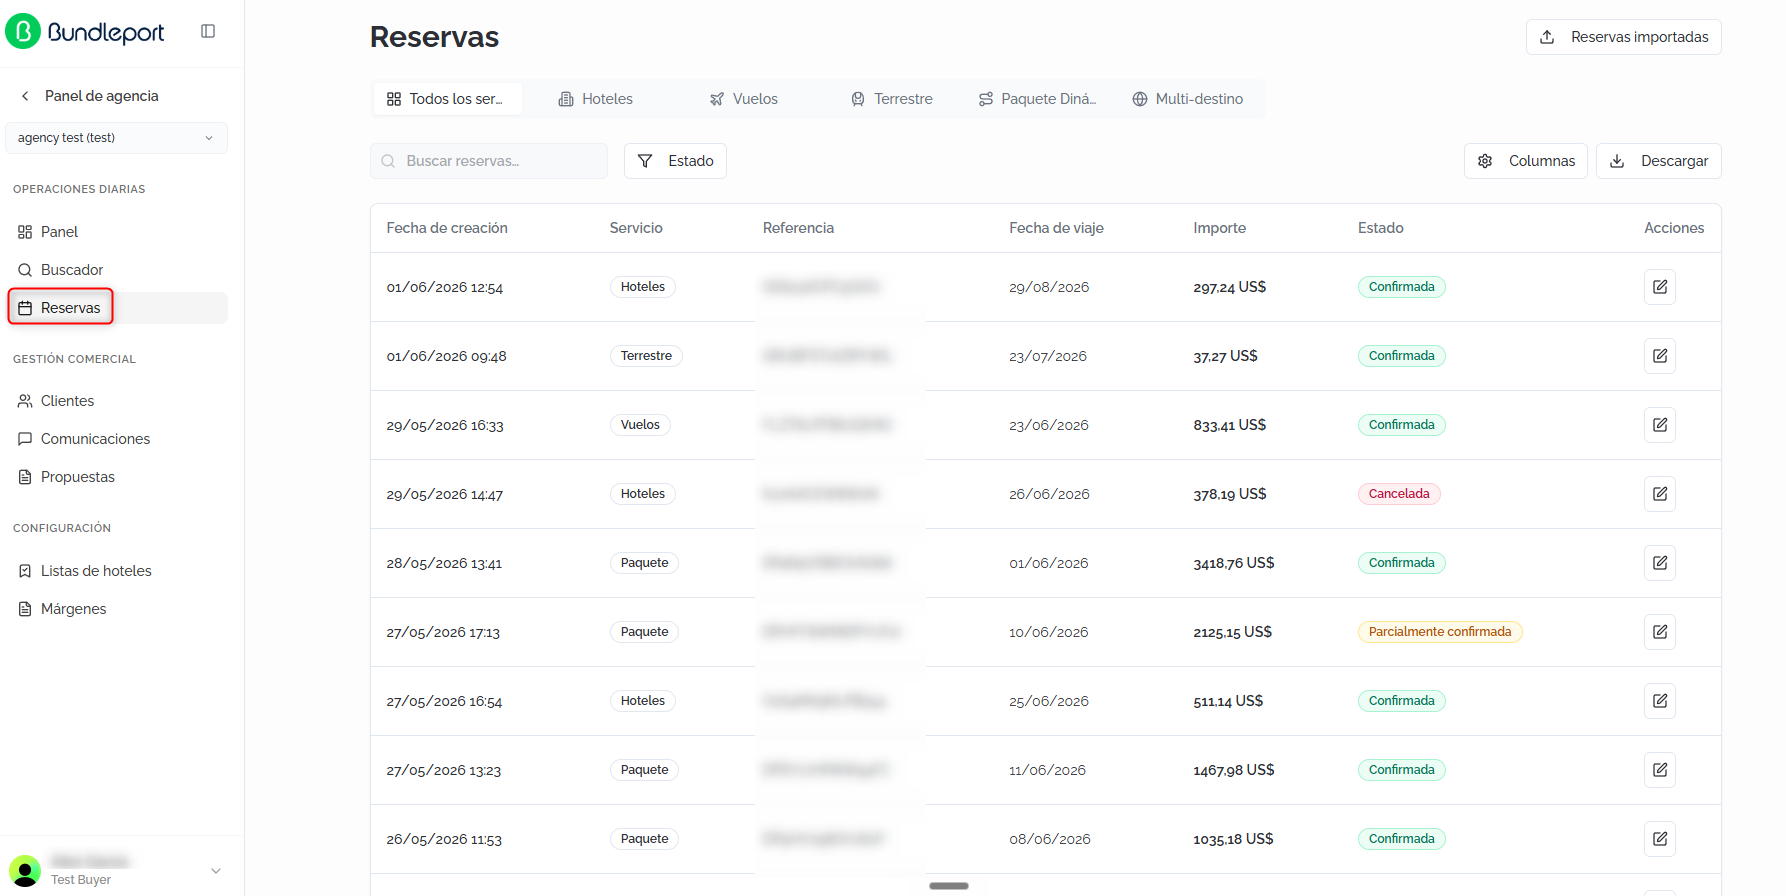The height and width of the screenshot is (896, 1786).
Task: Click the Hoteles badge on 511,14 US$ row
Action: (x=643, y=701)
